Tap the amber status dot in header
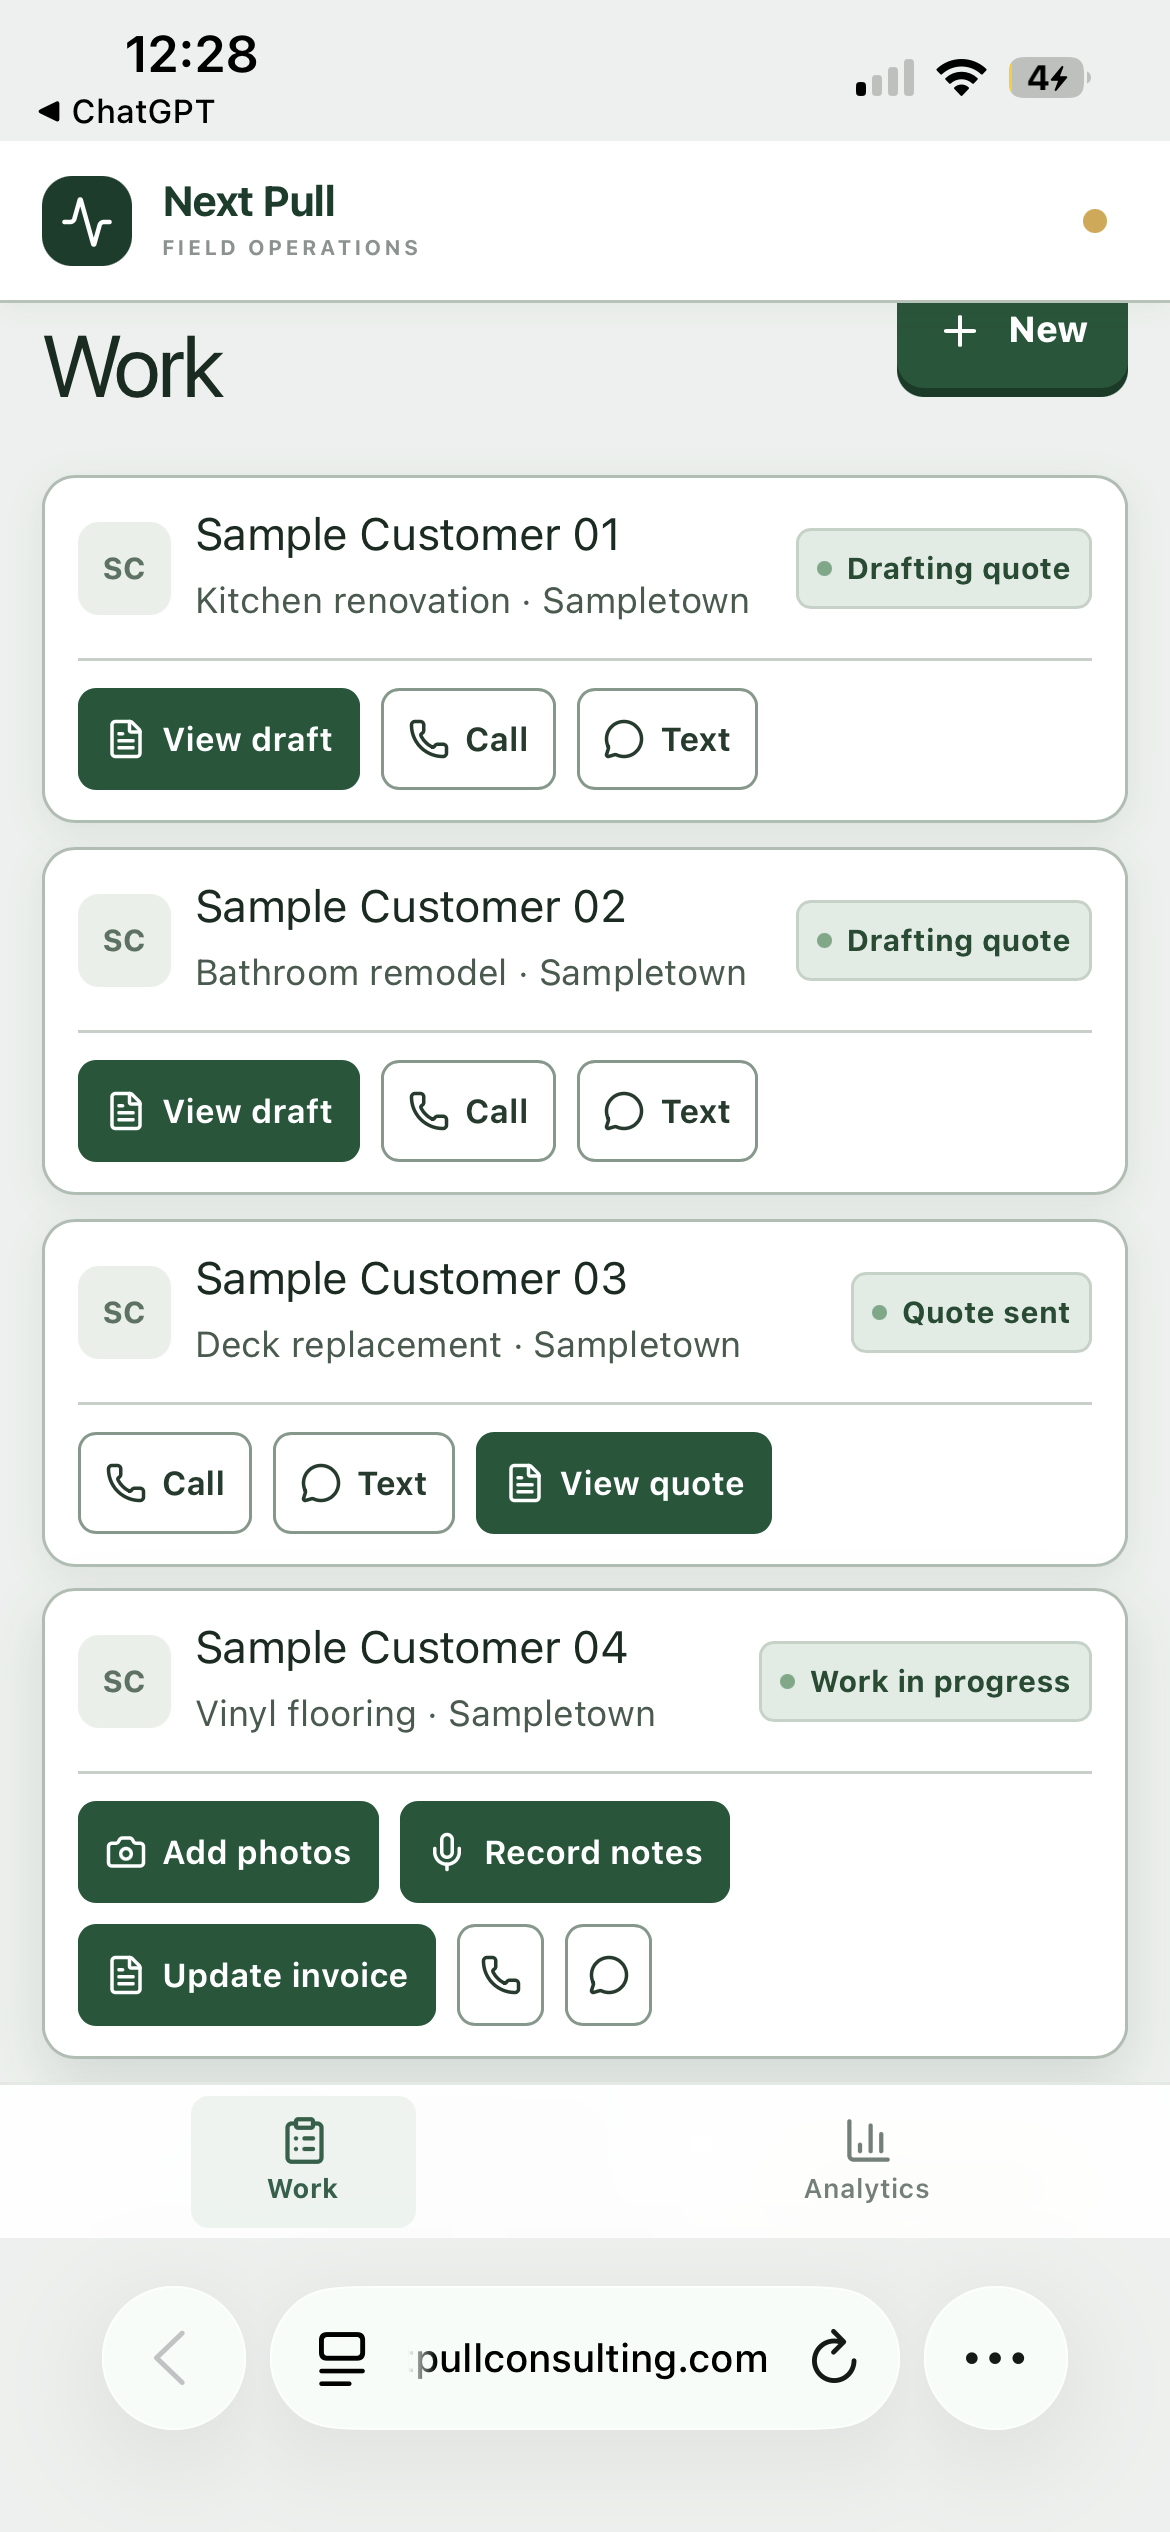 click(x=1095, y=221)
